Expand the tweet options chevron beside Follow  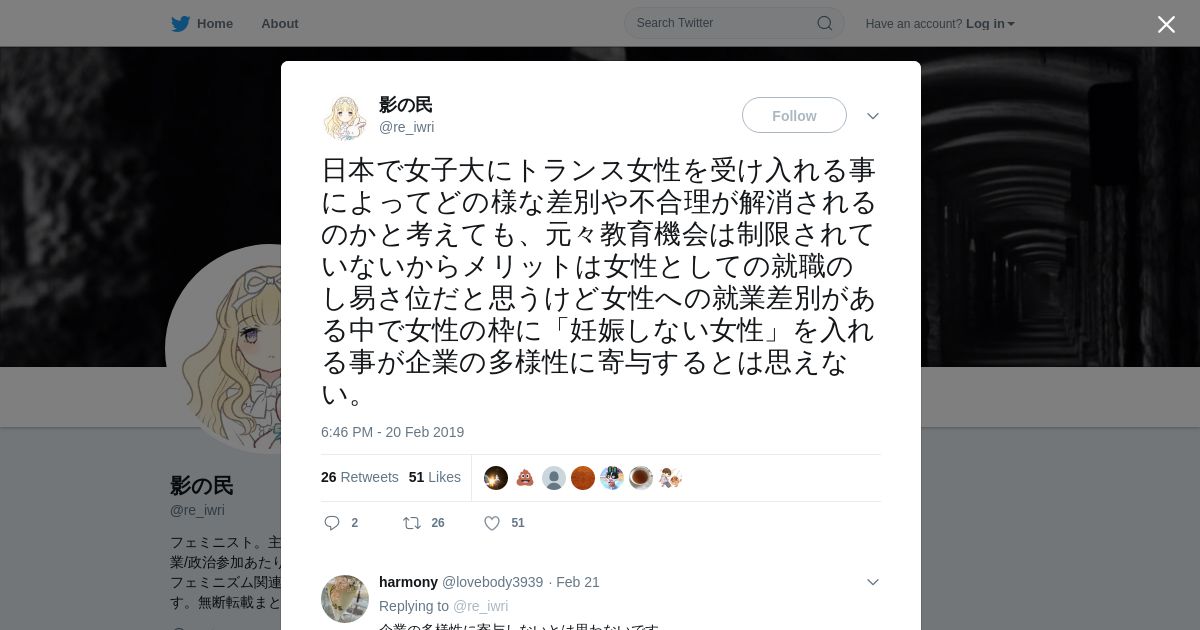[873, 116]
